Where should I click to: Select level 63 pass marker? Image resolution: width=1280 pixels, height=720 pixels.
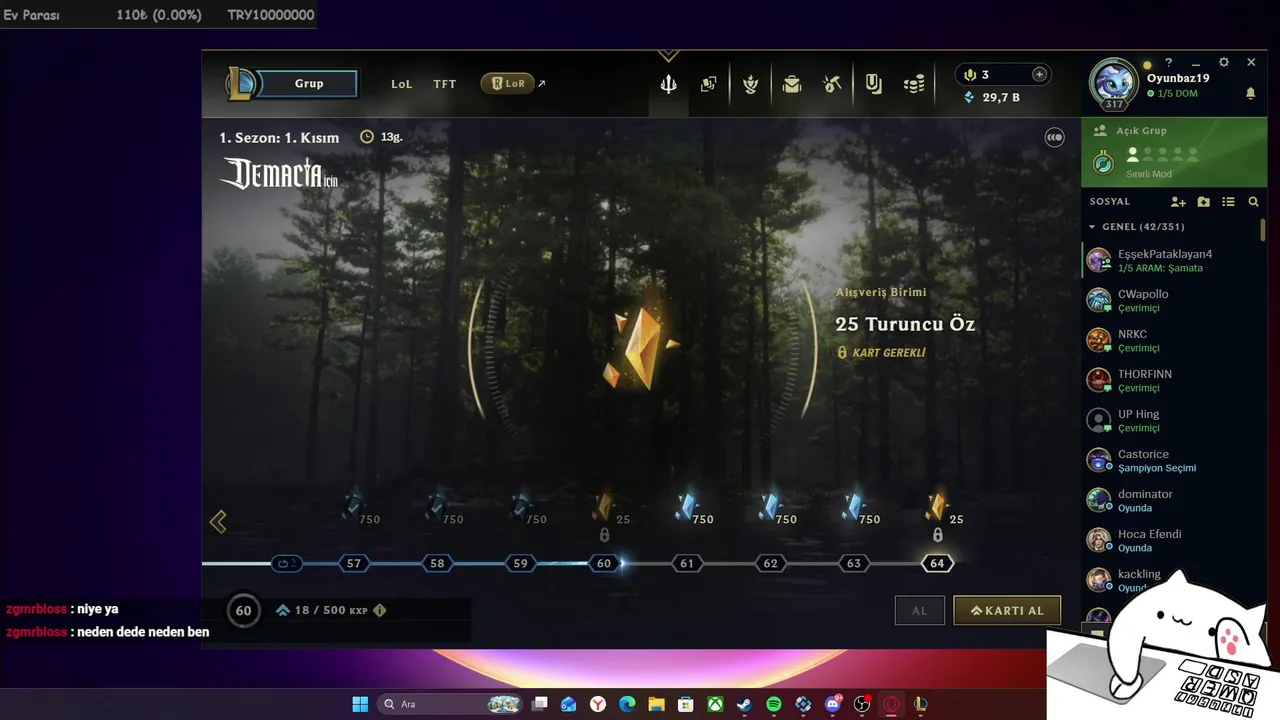point(853,563)
